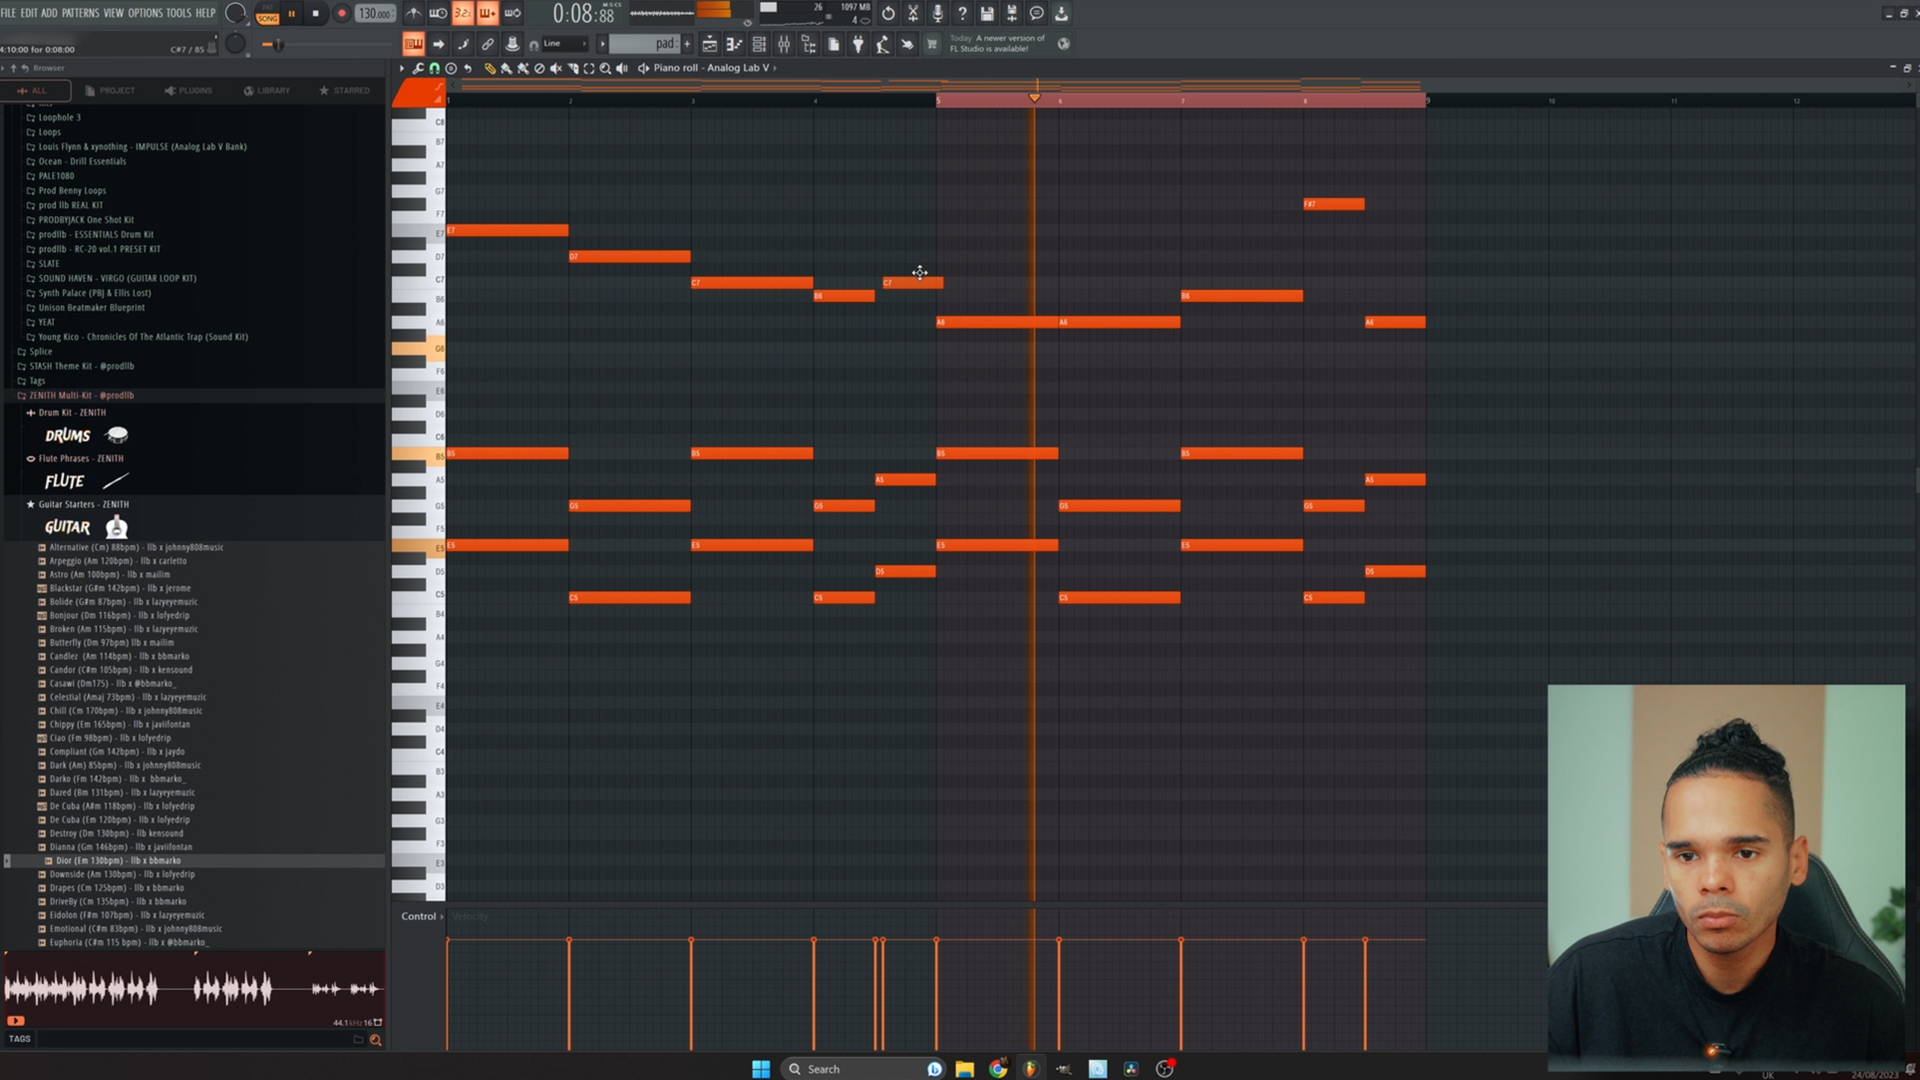Arm the record button
The height and width of the screenshot is (1080, 1920).
pyautogui.click(x=341, y=14)
